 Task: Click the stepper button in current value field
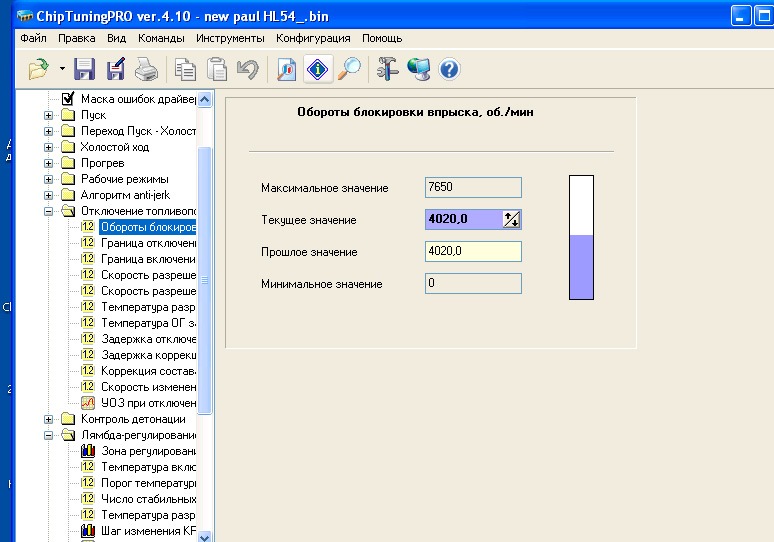(x=511, y=219)
